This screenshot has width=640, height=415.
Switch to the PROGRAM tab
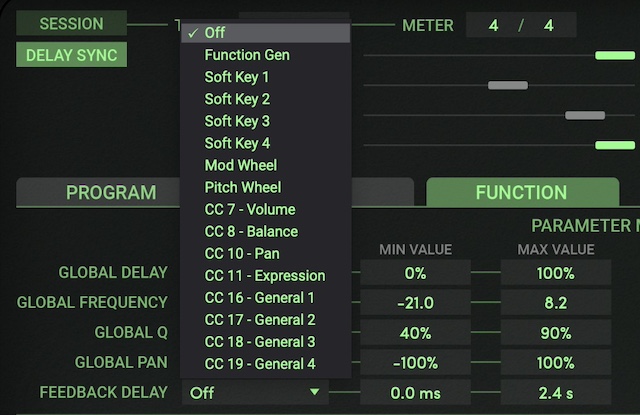tap(111, 192)
